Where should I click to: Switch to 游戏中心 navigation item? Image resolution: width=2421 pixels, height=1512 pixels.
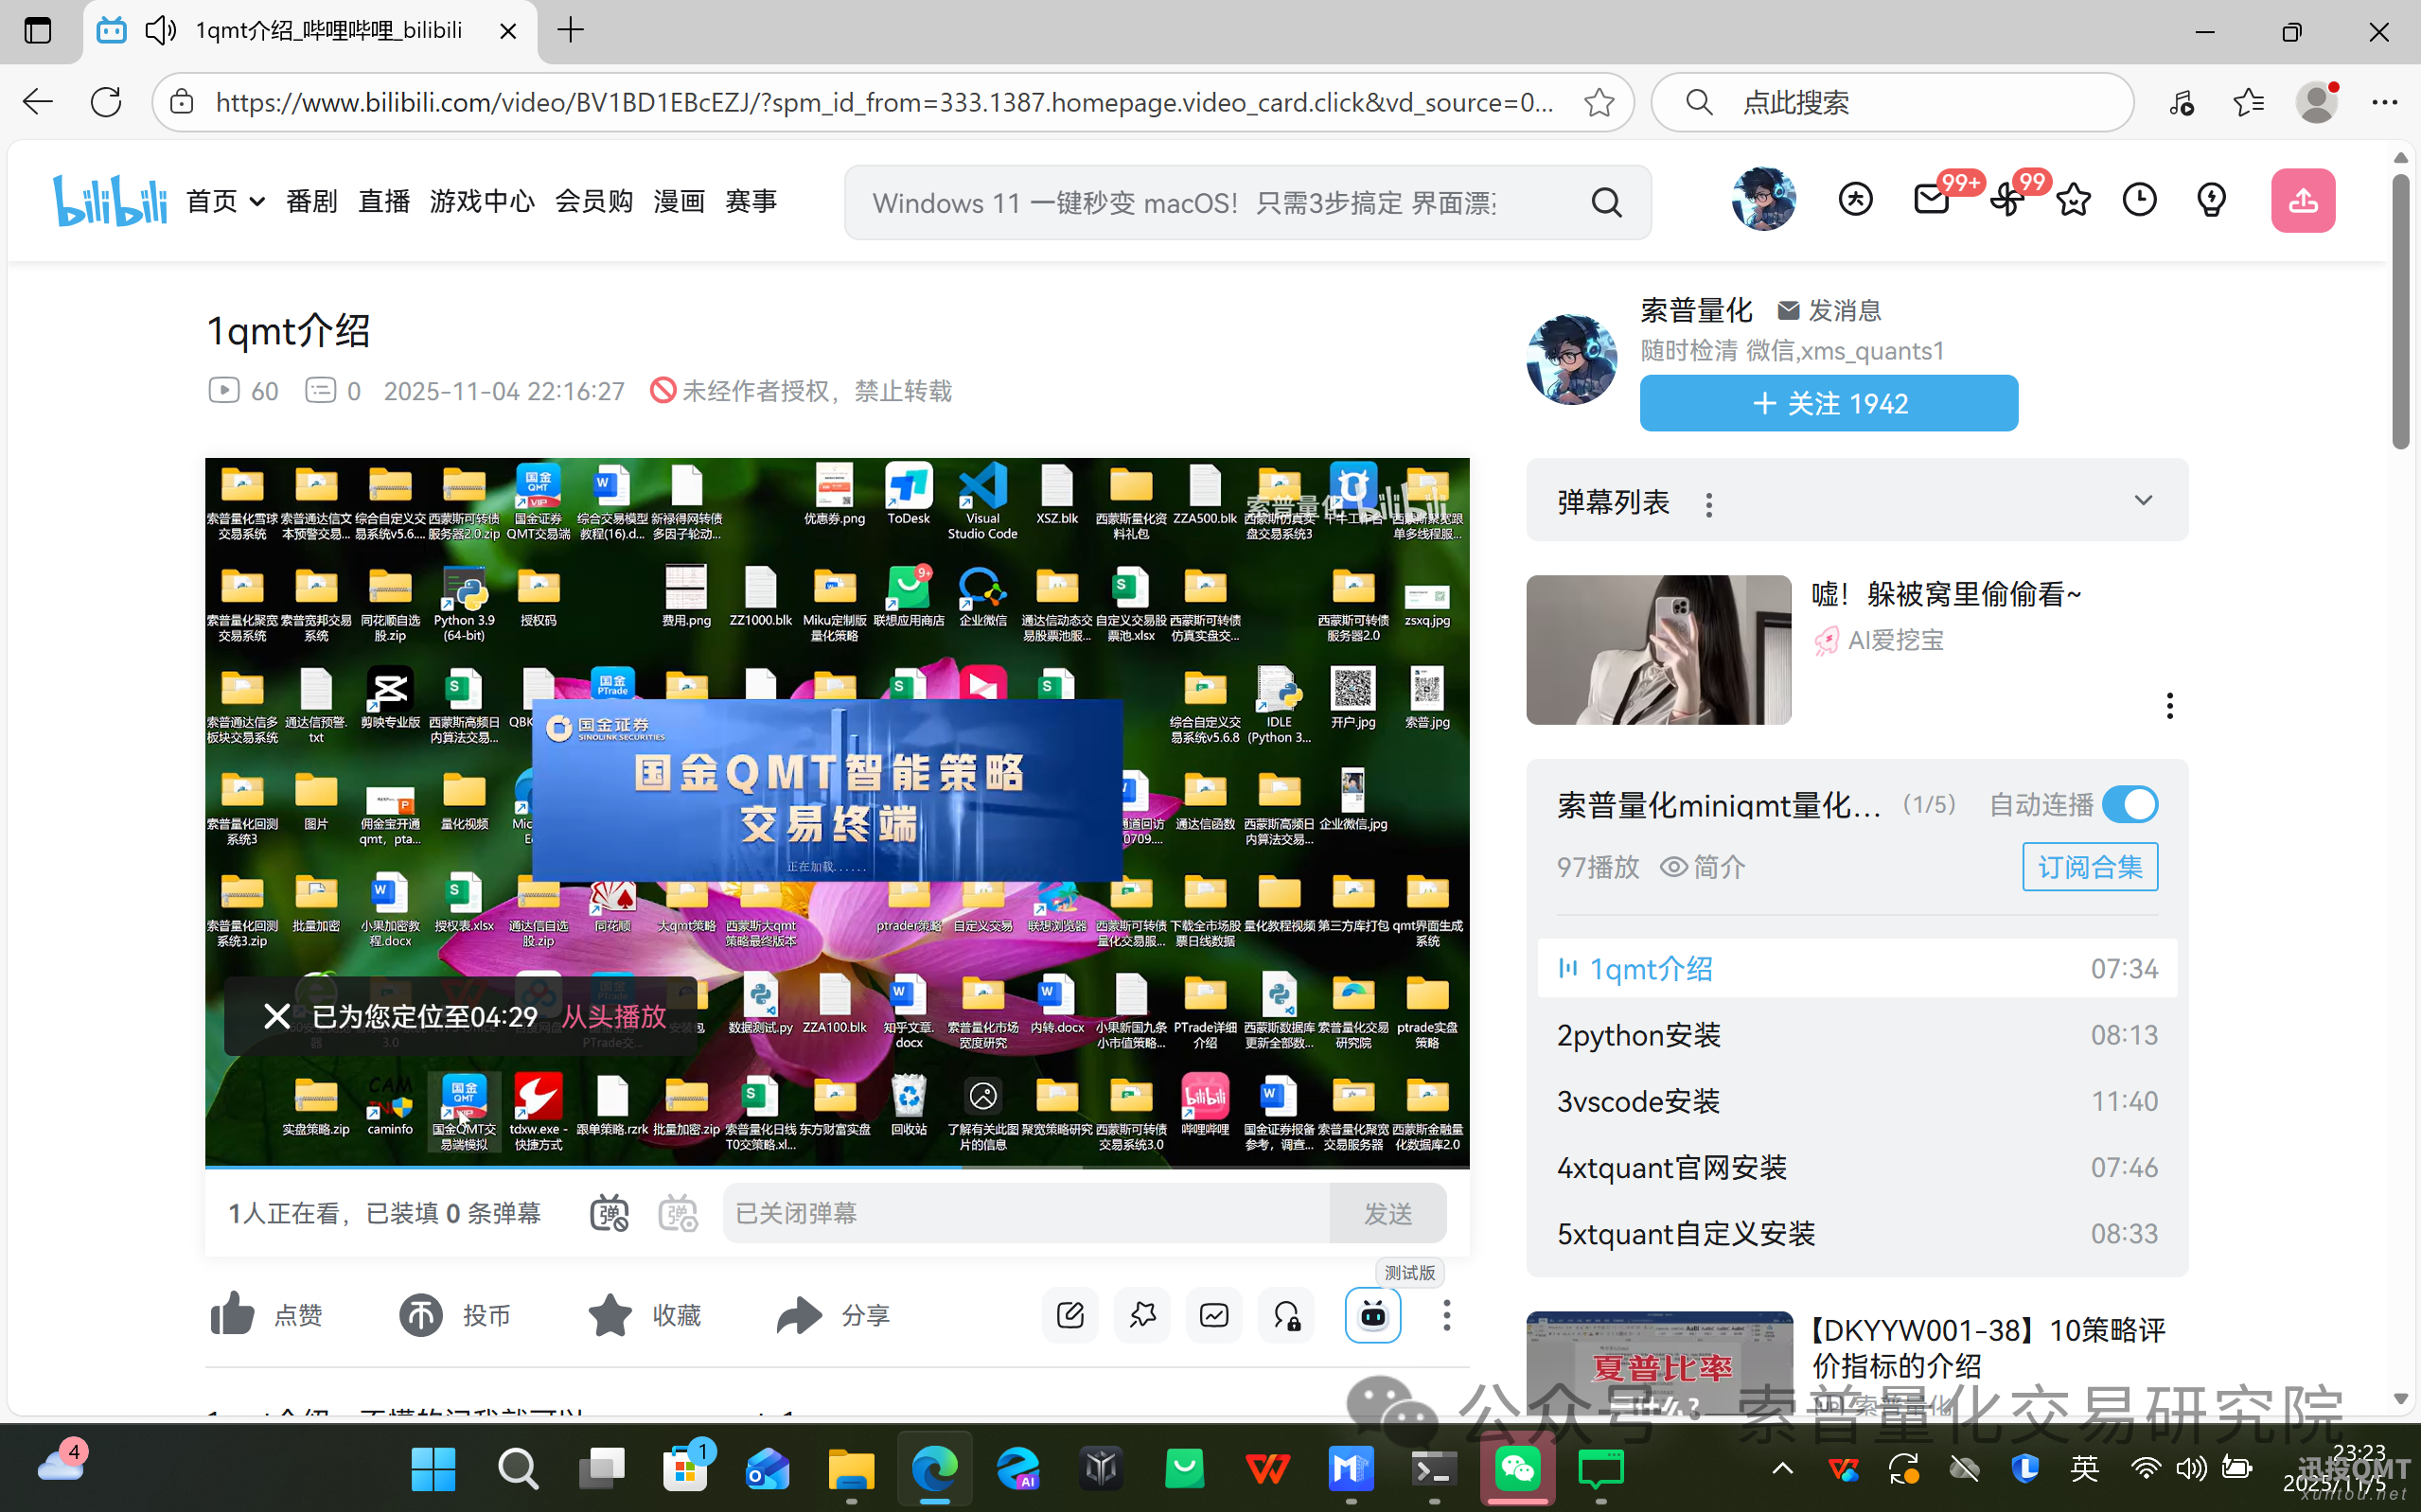481,201
